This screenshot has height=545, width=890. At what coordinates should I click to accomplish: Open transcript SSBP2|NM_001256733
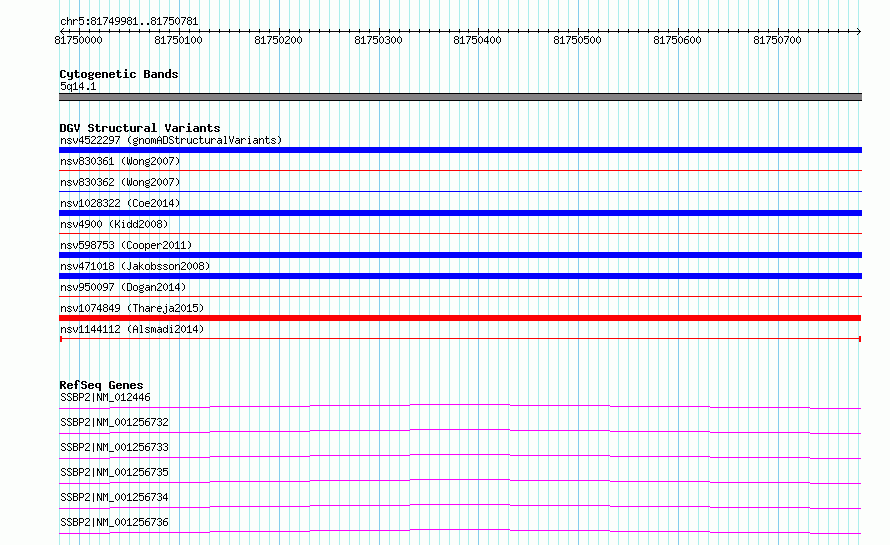pyautogui.click(x=114, y=447)
